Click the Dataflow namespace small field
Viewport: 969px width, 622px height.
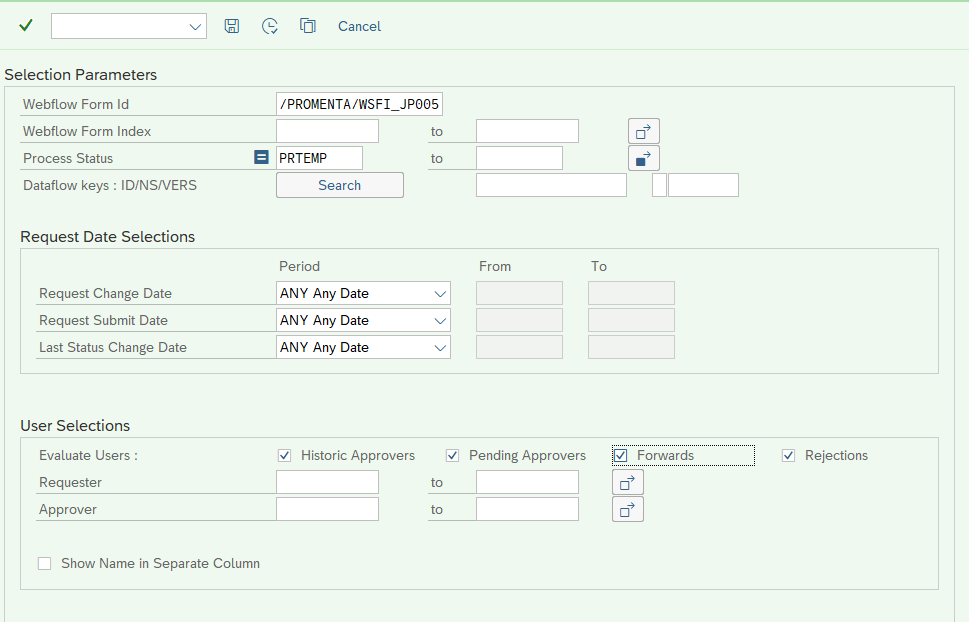click(x=659, y=185)
